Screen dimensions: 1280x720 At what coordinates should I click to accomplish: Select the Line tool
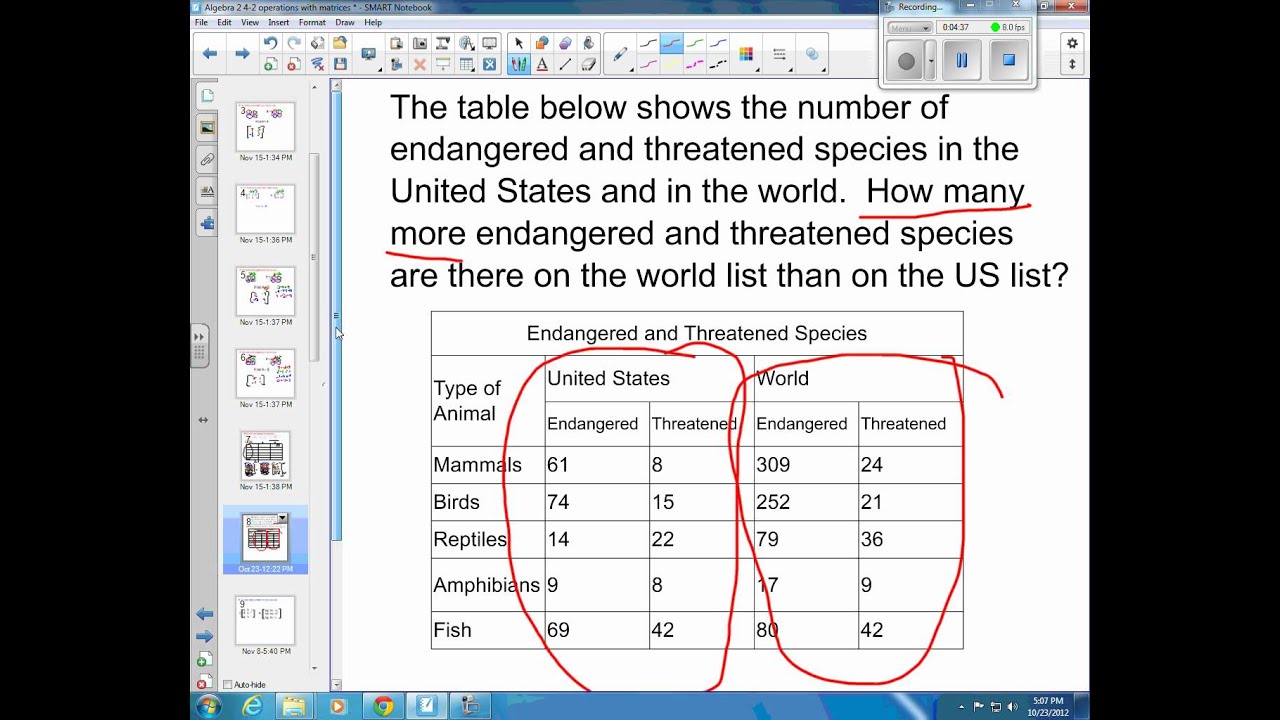pyautogui.click(x=565, y=64)
